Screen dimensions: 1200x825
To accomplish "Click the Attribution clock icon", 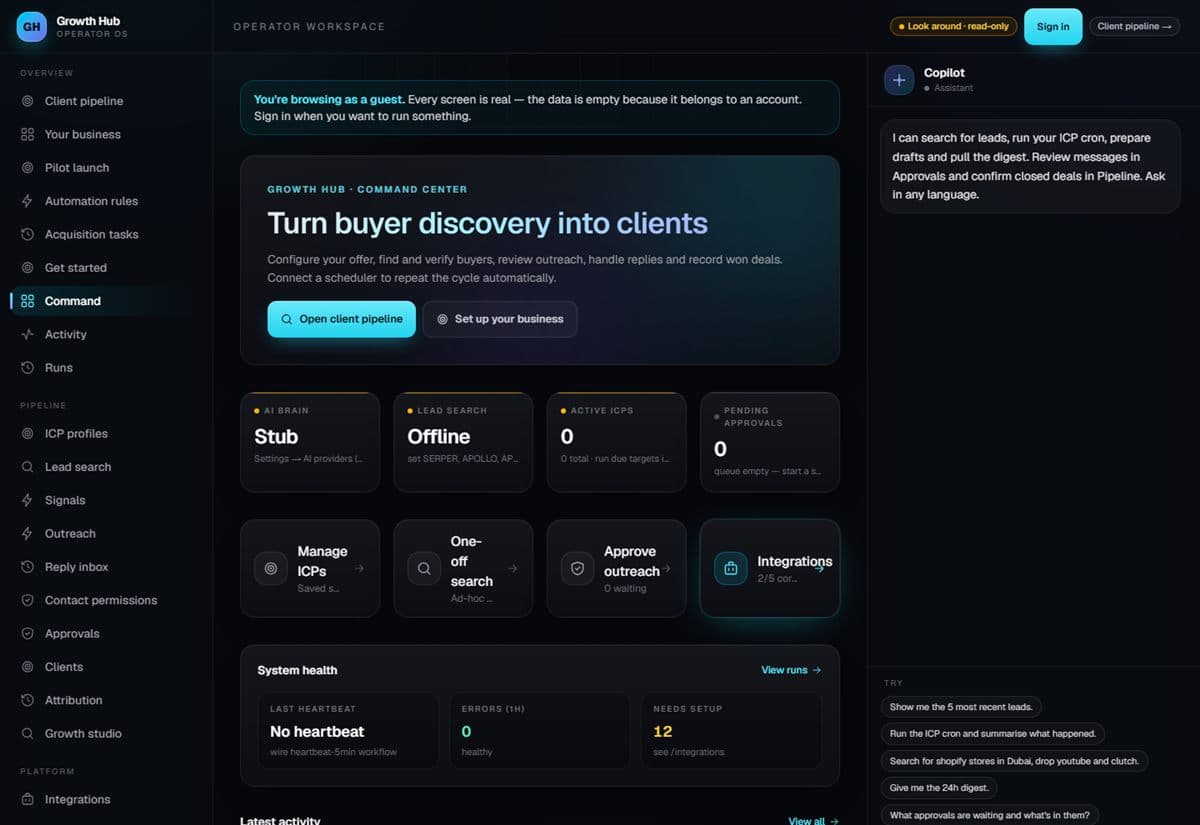I will 28,700.
